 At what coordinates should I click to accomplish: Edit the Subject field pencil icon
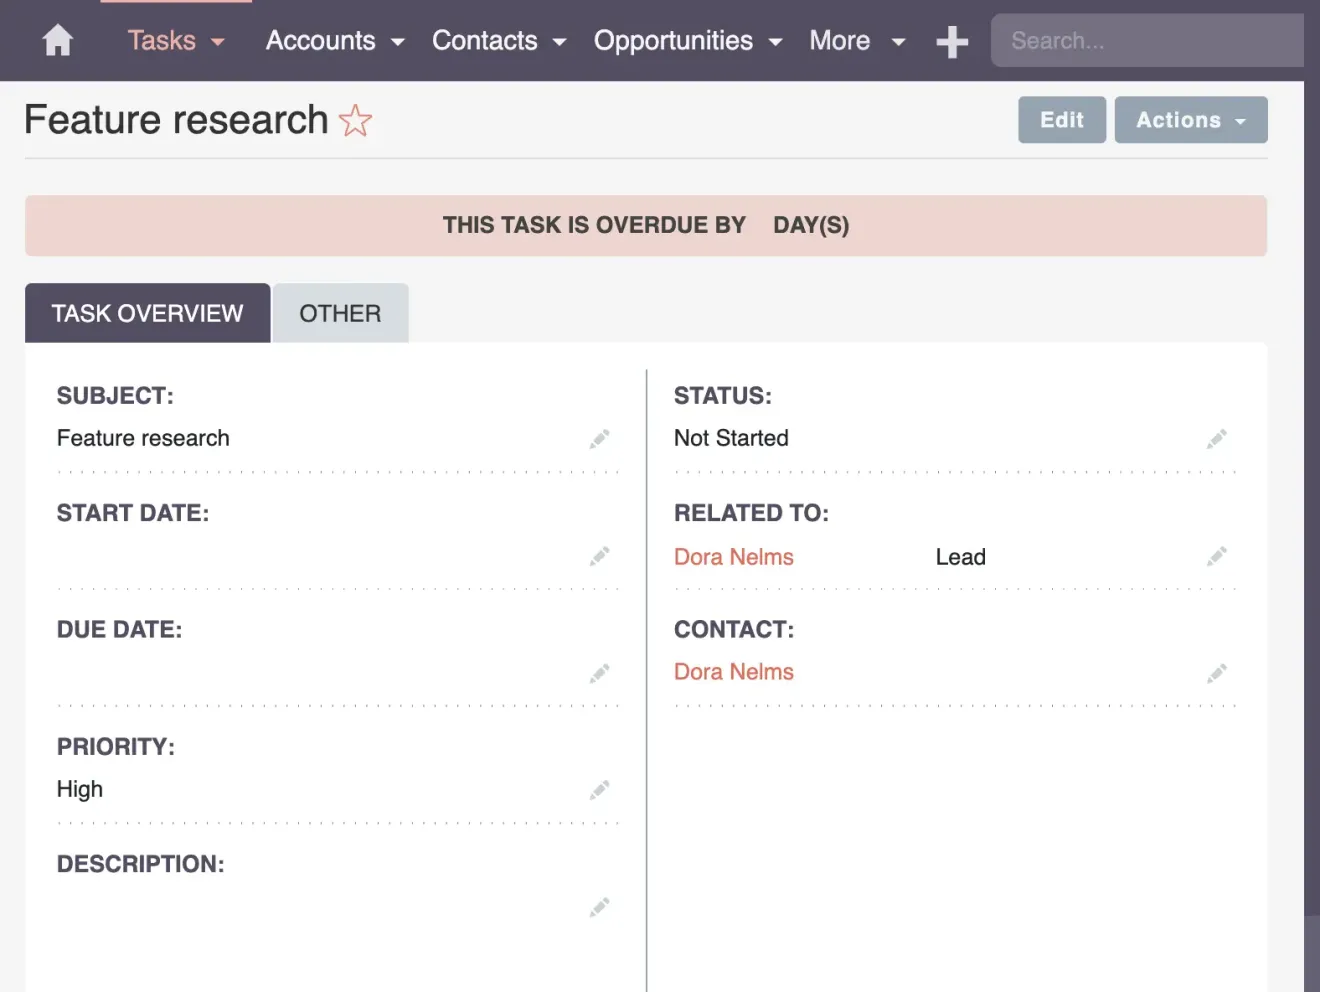(x=599, y=438)
